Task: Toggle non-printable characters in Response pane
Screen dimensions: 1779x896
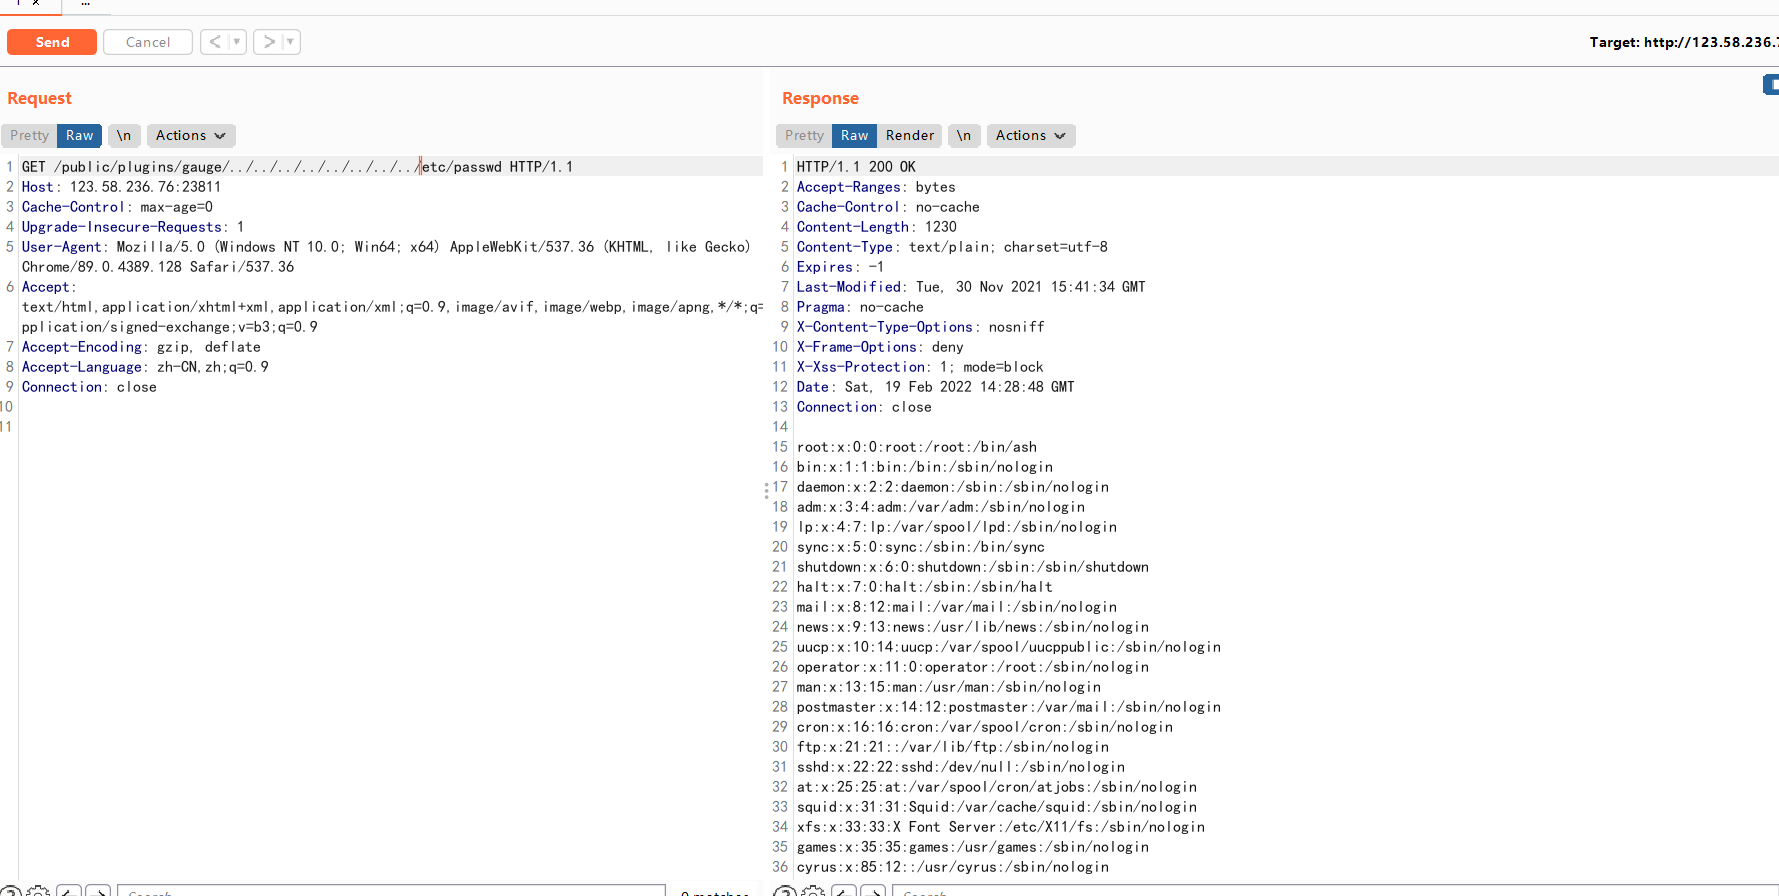Action: coord(964,135)
